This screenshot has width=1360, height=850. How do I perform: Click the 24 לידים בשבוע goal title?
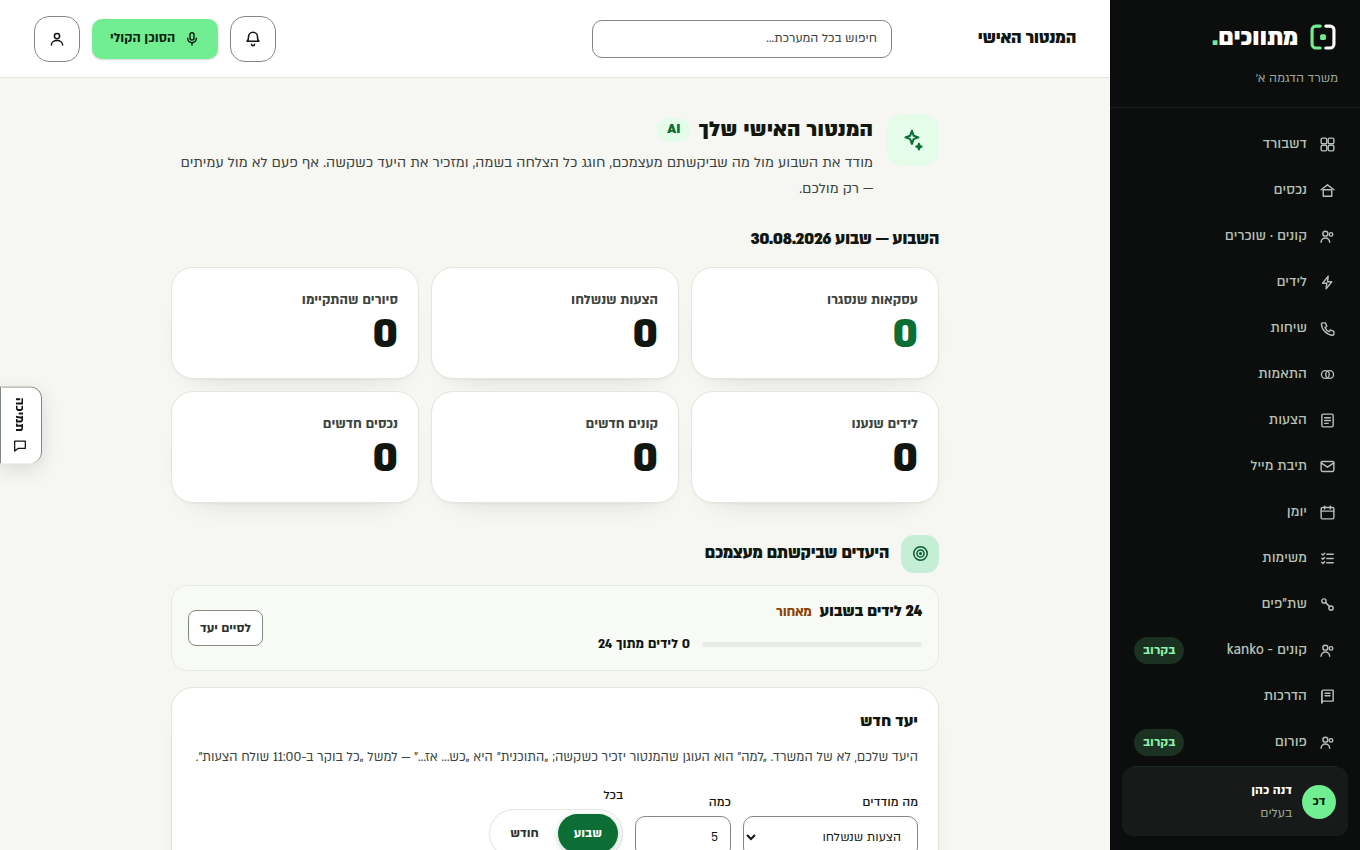pos(871,611)
